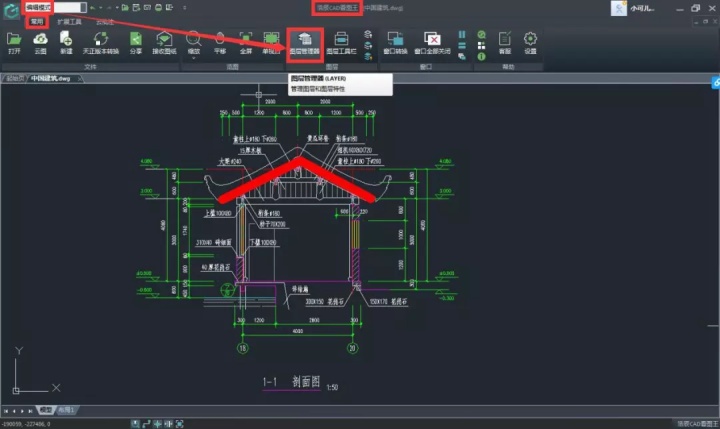Open the 图层工具栏 layer toolbar
Image resolution: width=720 pixels, height=429 pixels.
click(x=341, y=44)
